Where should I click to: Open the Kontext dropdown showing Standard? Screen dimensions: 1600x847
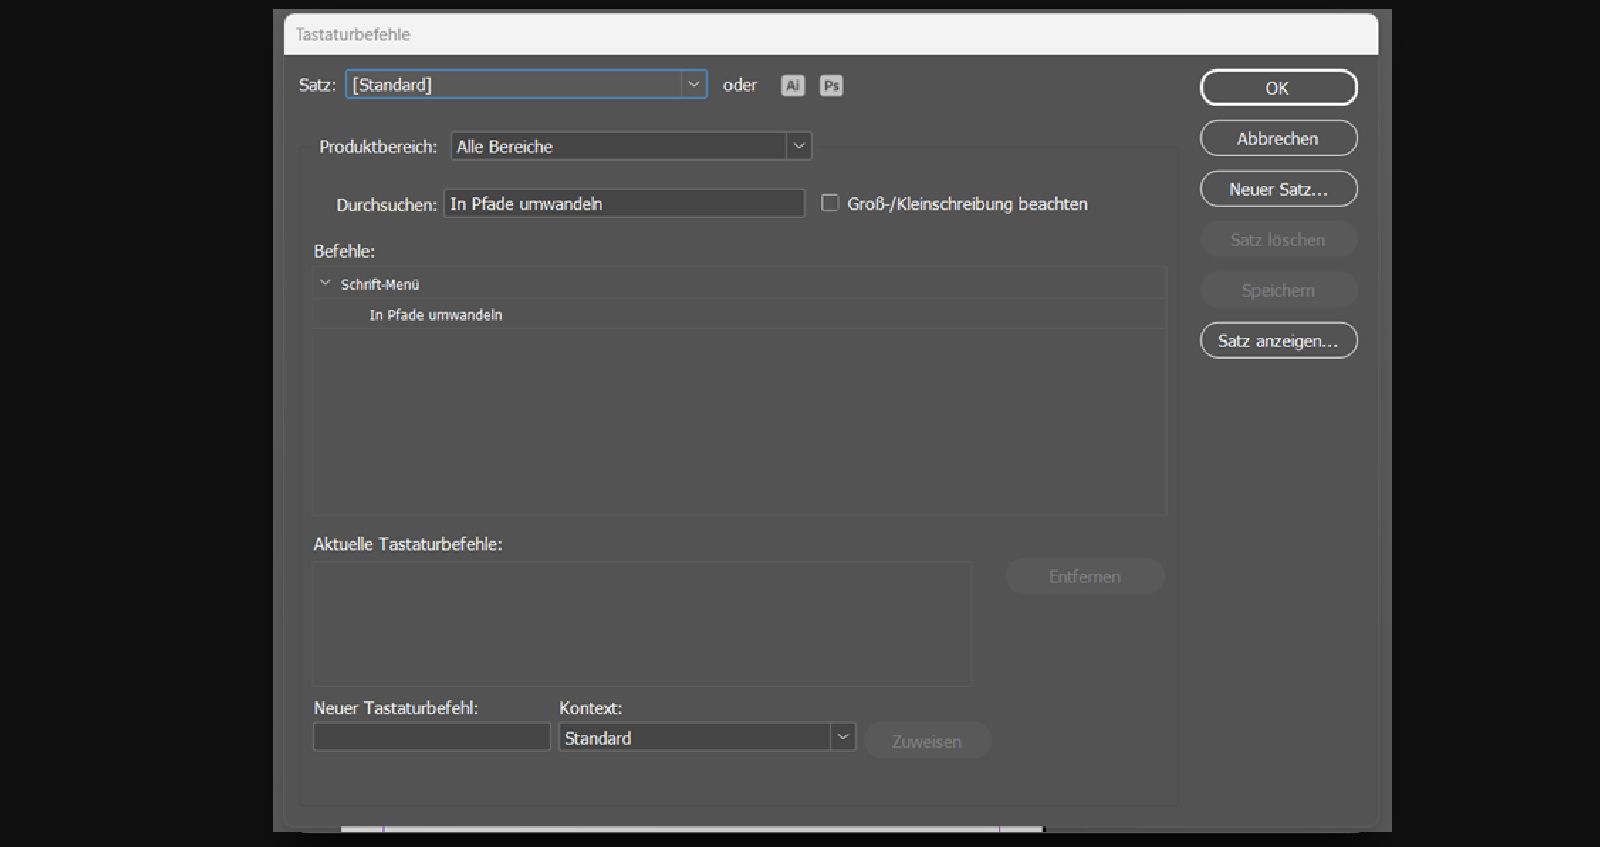tap(707, 738)
